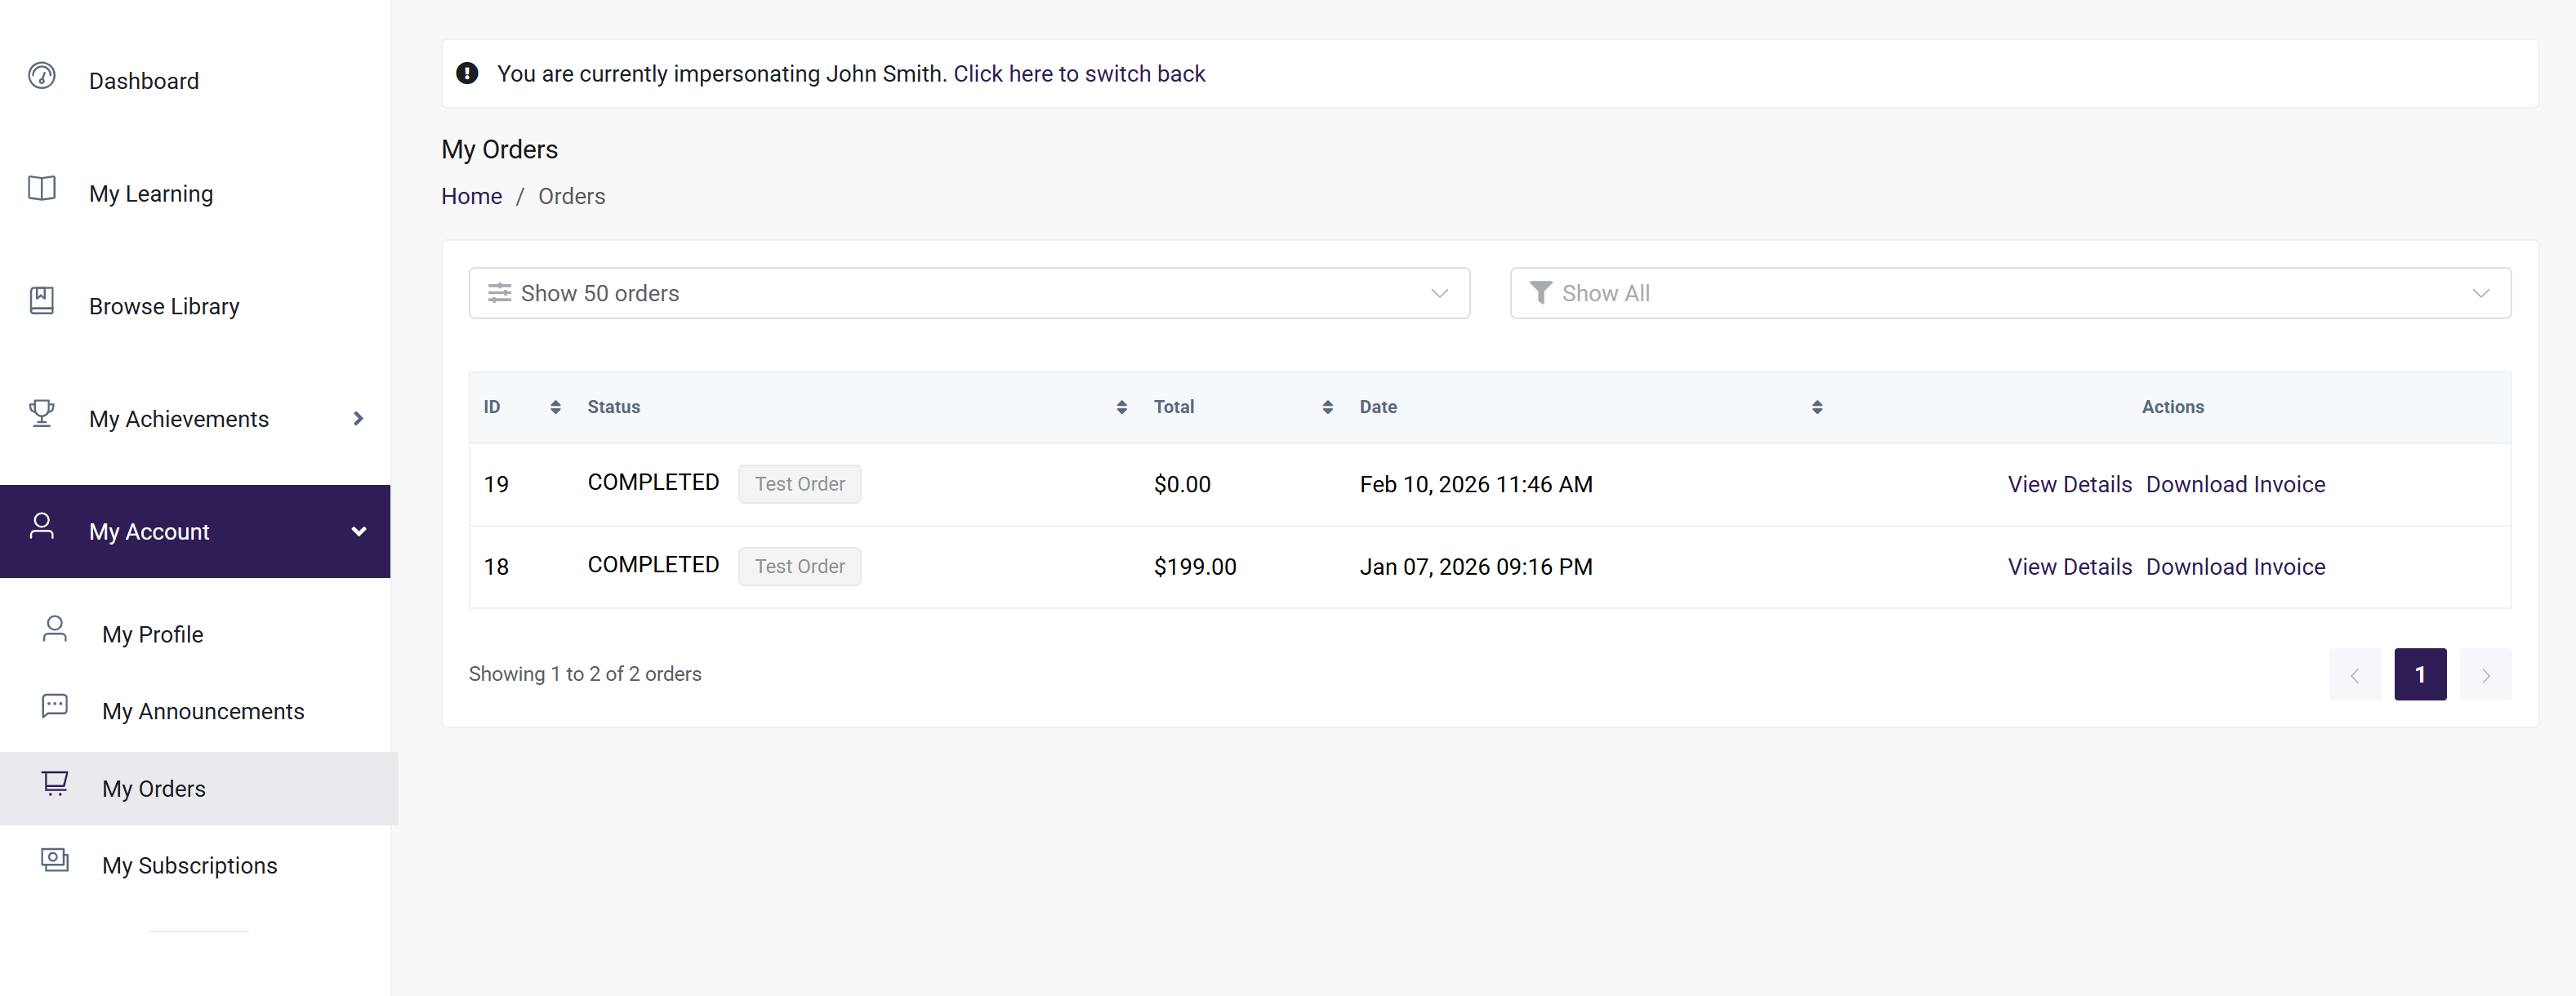Click the My Profile person icon

[x=55, y=629]
